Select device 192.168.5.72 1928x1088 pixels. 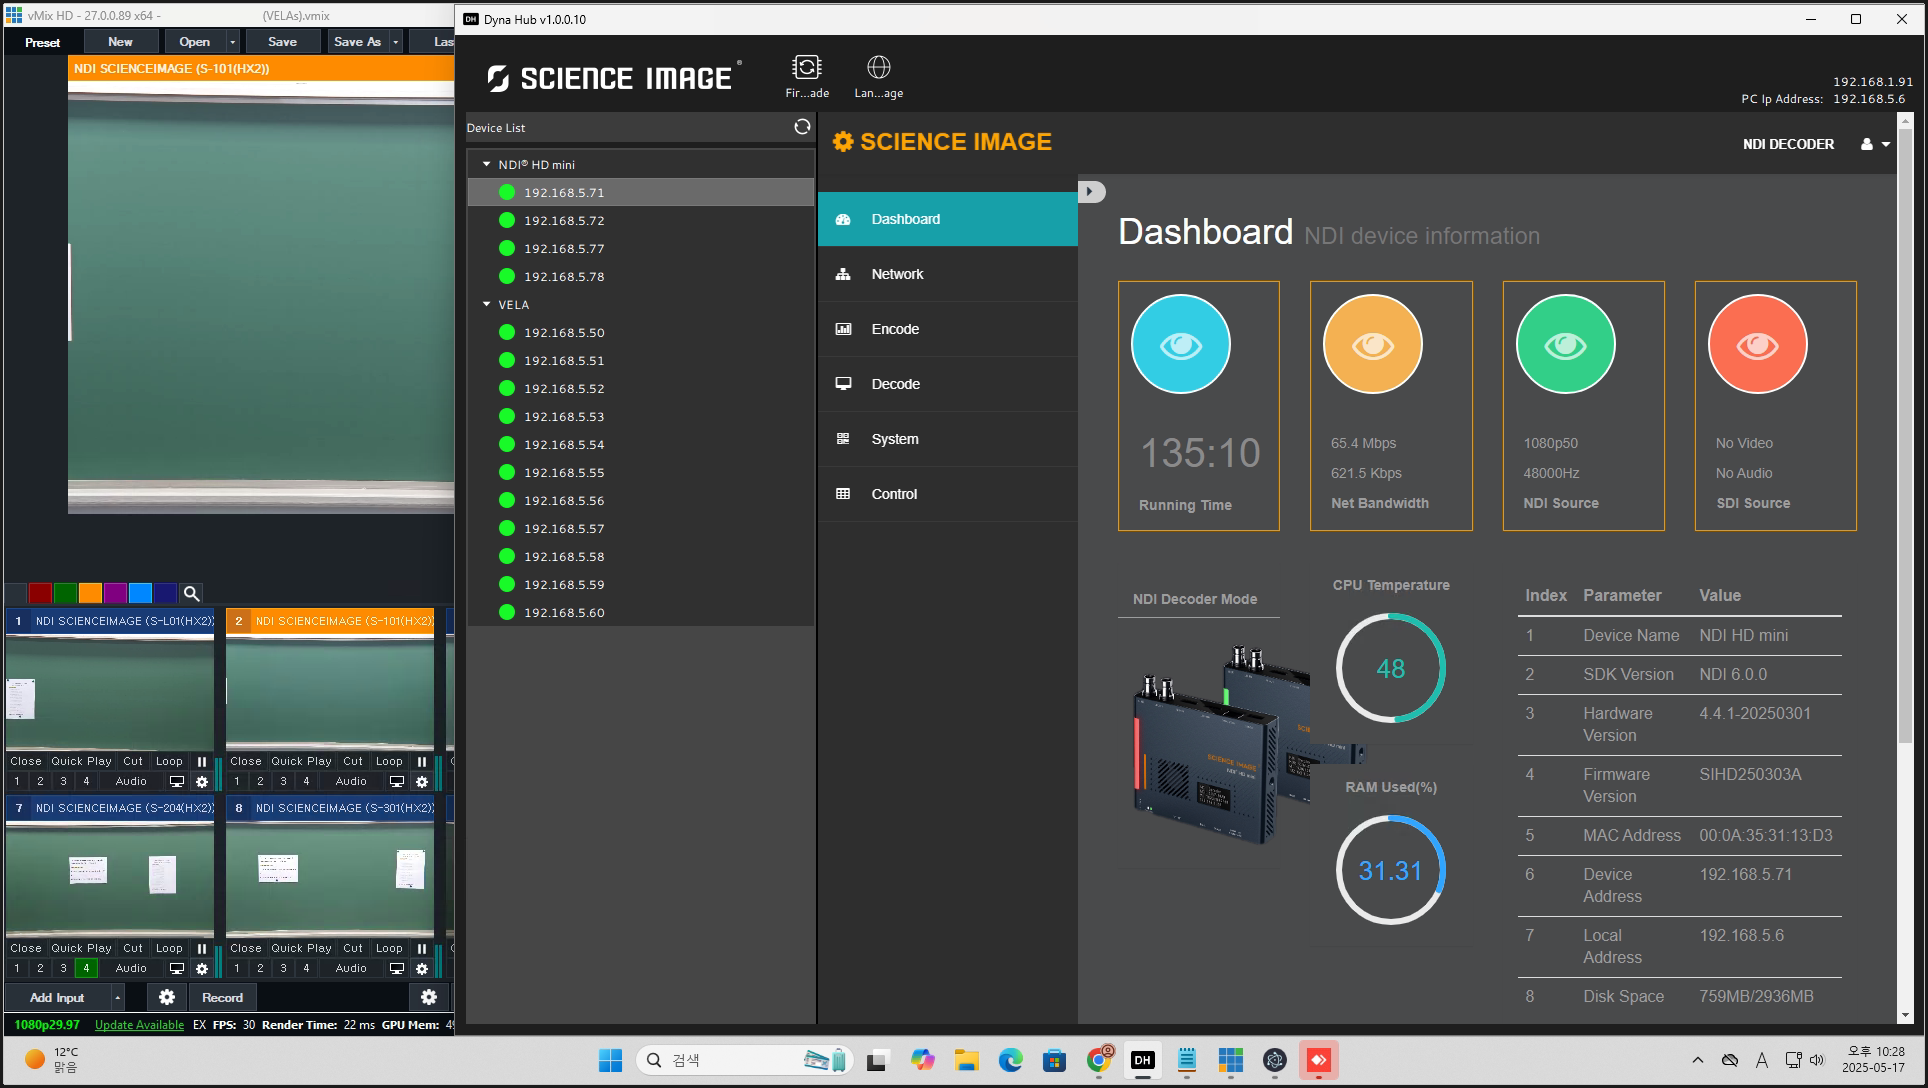click(x=641, y=220)
